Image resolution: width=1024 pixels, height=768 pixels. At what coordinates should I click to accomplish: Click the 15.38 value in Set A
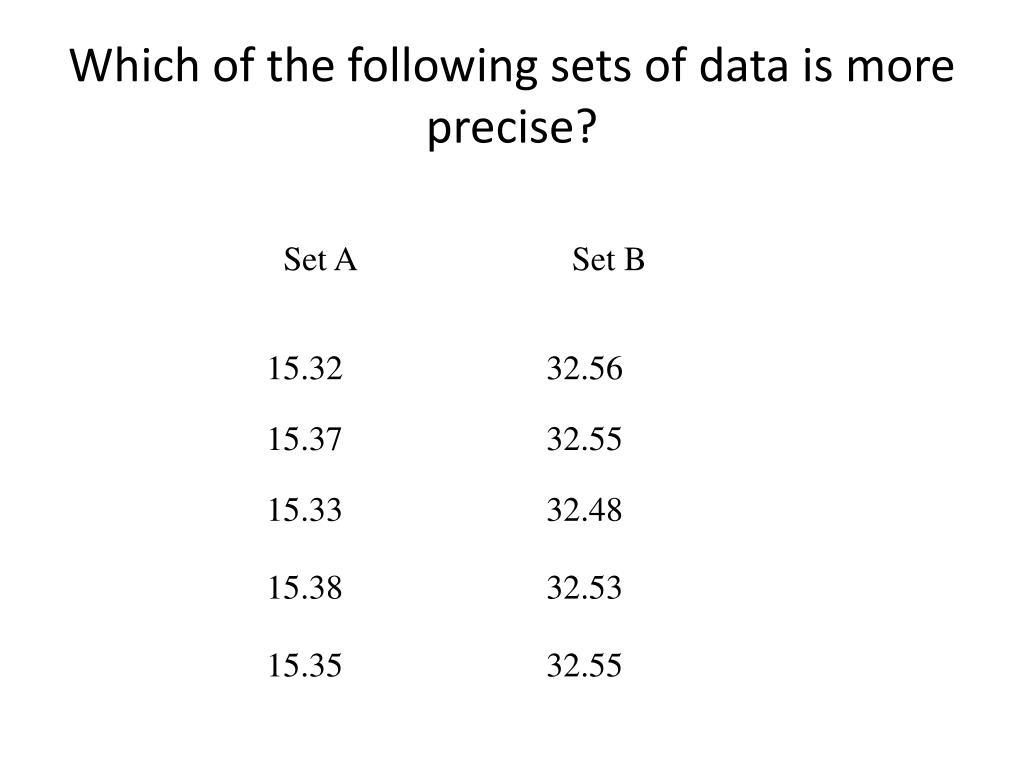(x=304, y=588)
